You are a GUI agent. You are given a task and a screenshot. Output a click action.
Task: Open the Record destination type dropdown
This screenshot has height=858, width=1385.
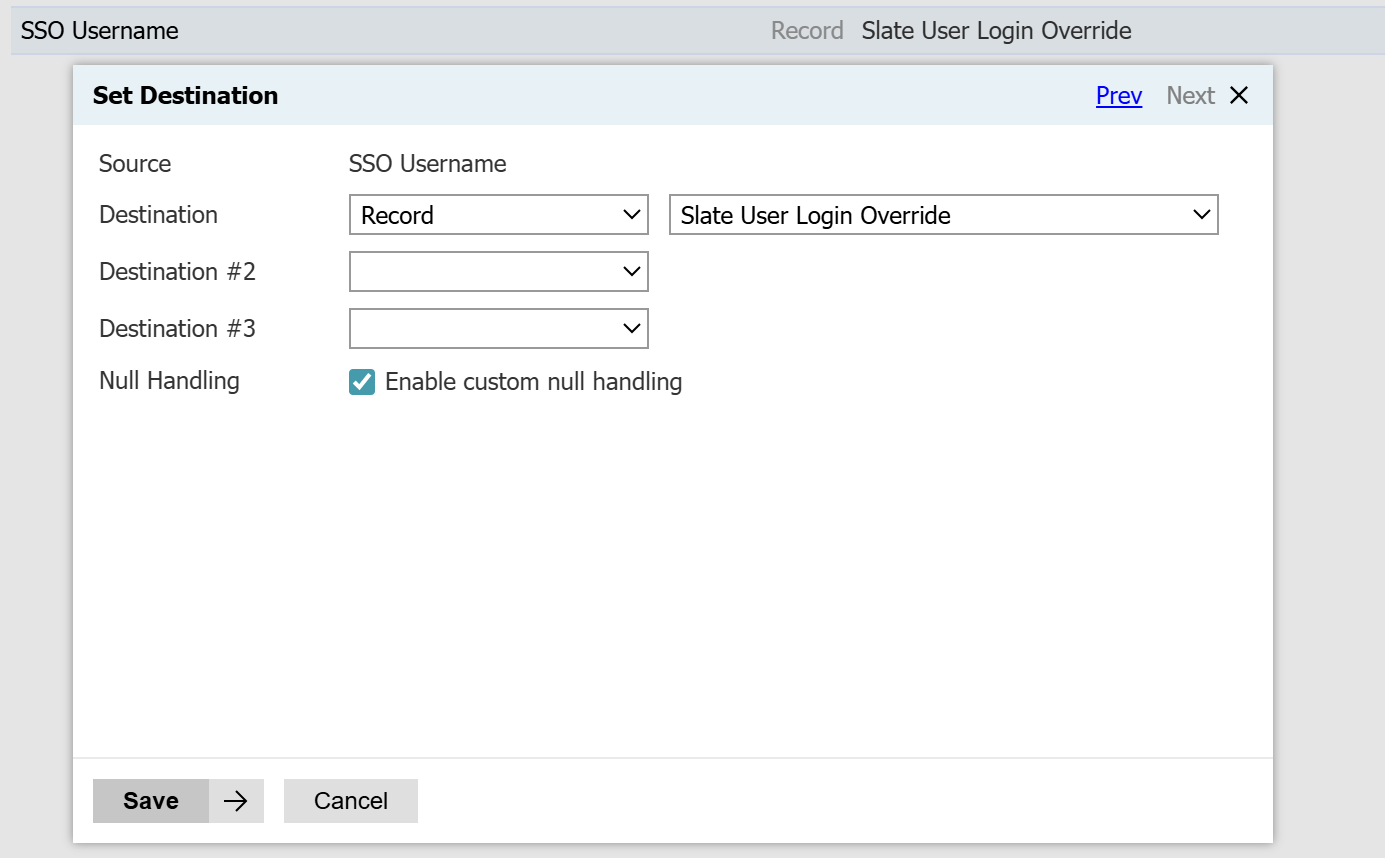click(x=498, y=215)
